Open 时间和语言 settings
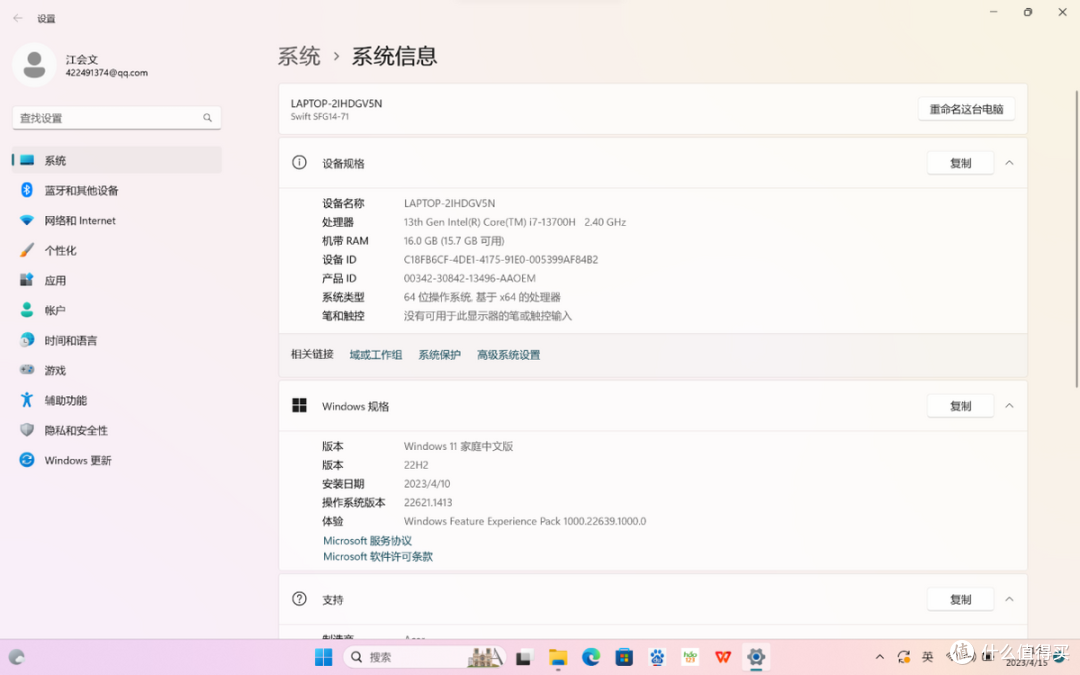Image resolution: width=1080 pixels, height=675 pixels. click(x=116, y=340)
